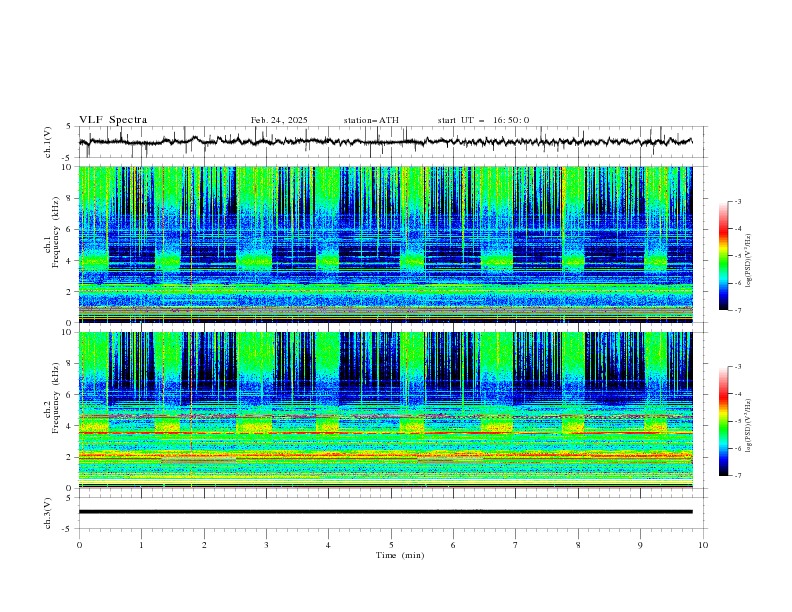Click tick label '2' on Time axis
792x612 pixels.
(x=204, y=545)
